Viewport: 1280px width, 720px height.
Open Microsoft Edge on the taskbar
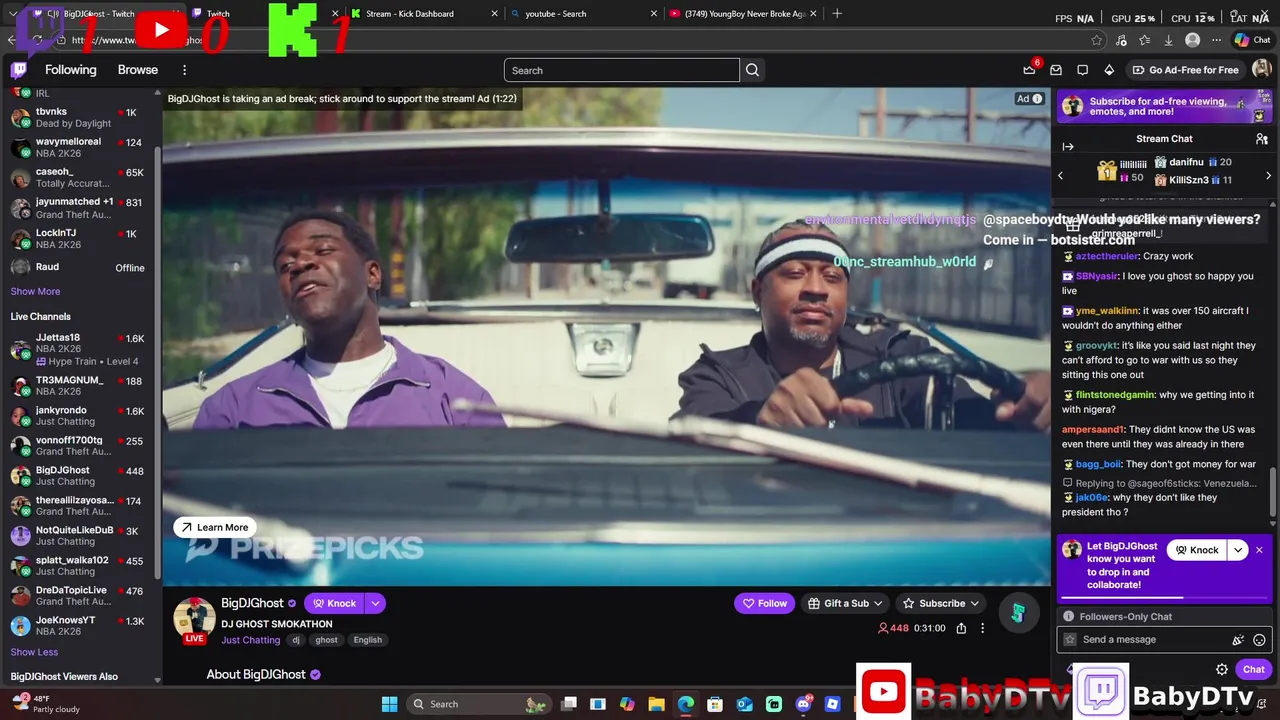point(686,704)
